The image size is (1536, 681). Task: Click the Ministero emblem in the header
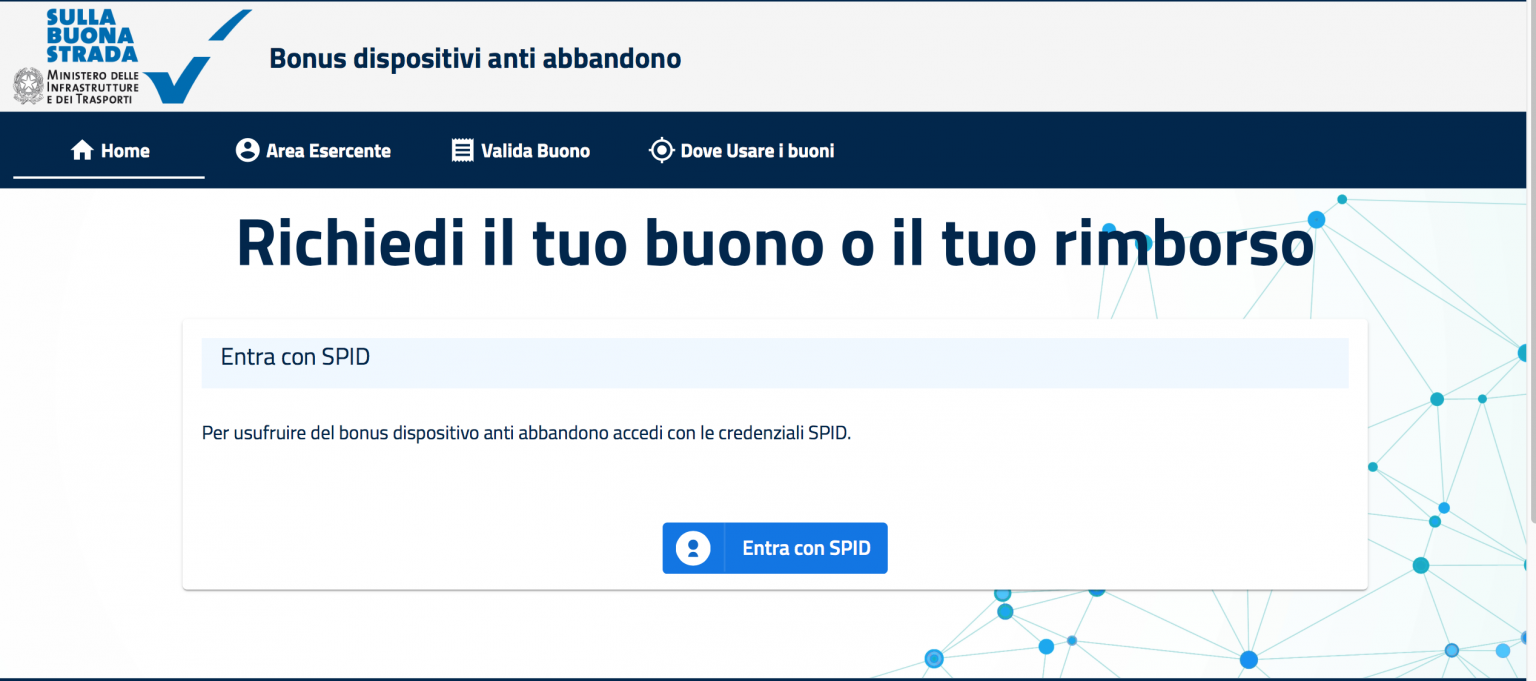tap(28, 87)
